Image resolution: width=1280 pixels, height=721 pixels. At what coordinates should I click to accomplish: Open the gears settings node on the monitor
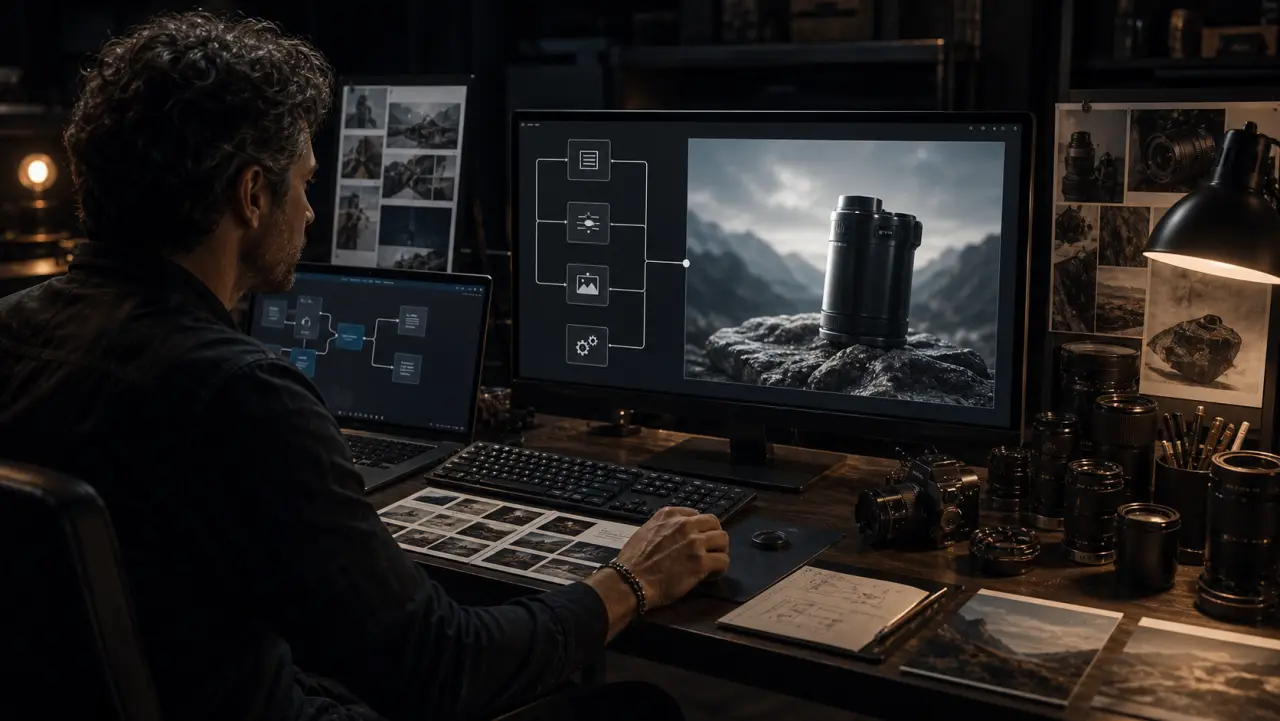click(x=587, y=345)
